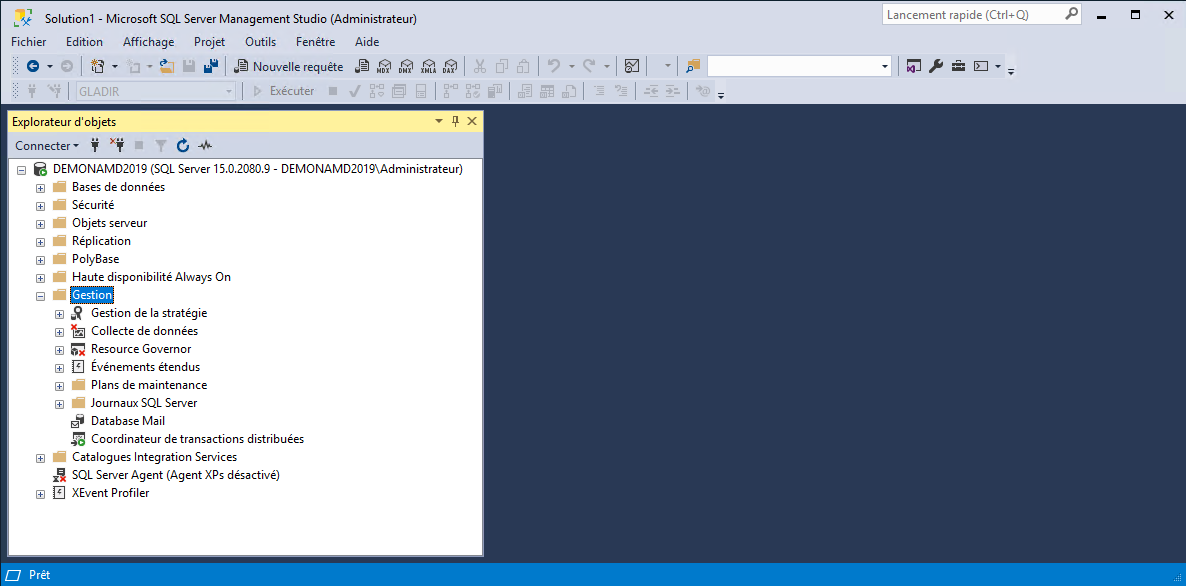The height and width of the screenshot is (586, 1186).
Task: Click the Nouvelle requête button
Action: 289,67
